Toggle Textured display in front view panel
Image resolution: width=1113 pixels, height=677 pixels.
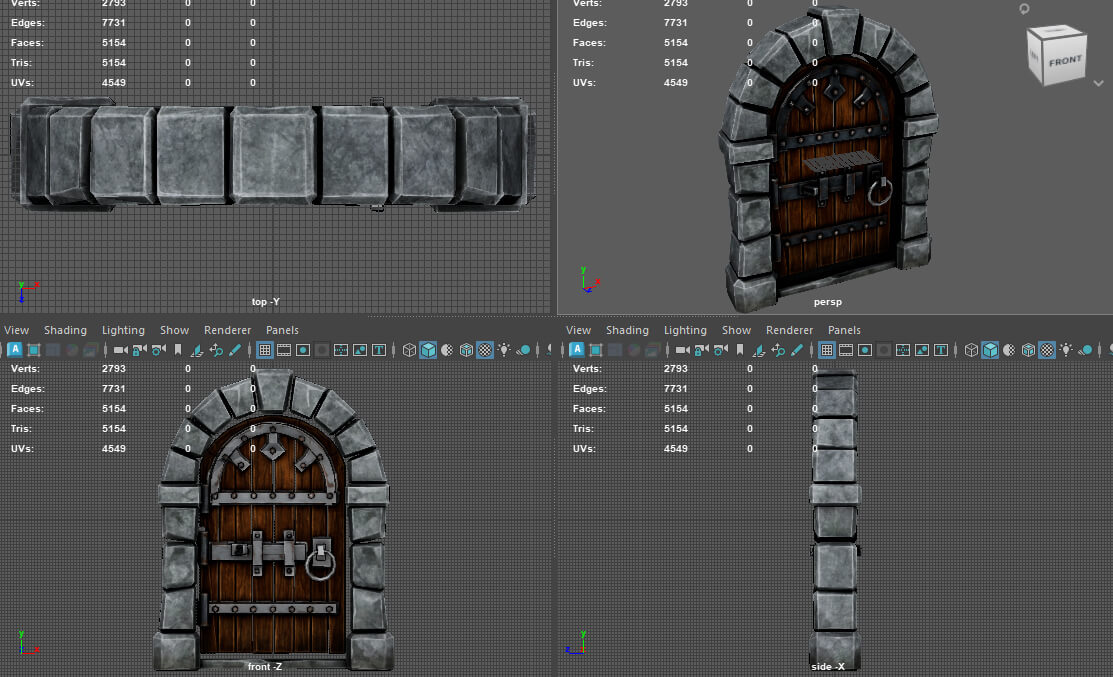click(x=485, y=350)
